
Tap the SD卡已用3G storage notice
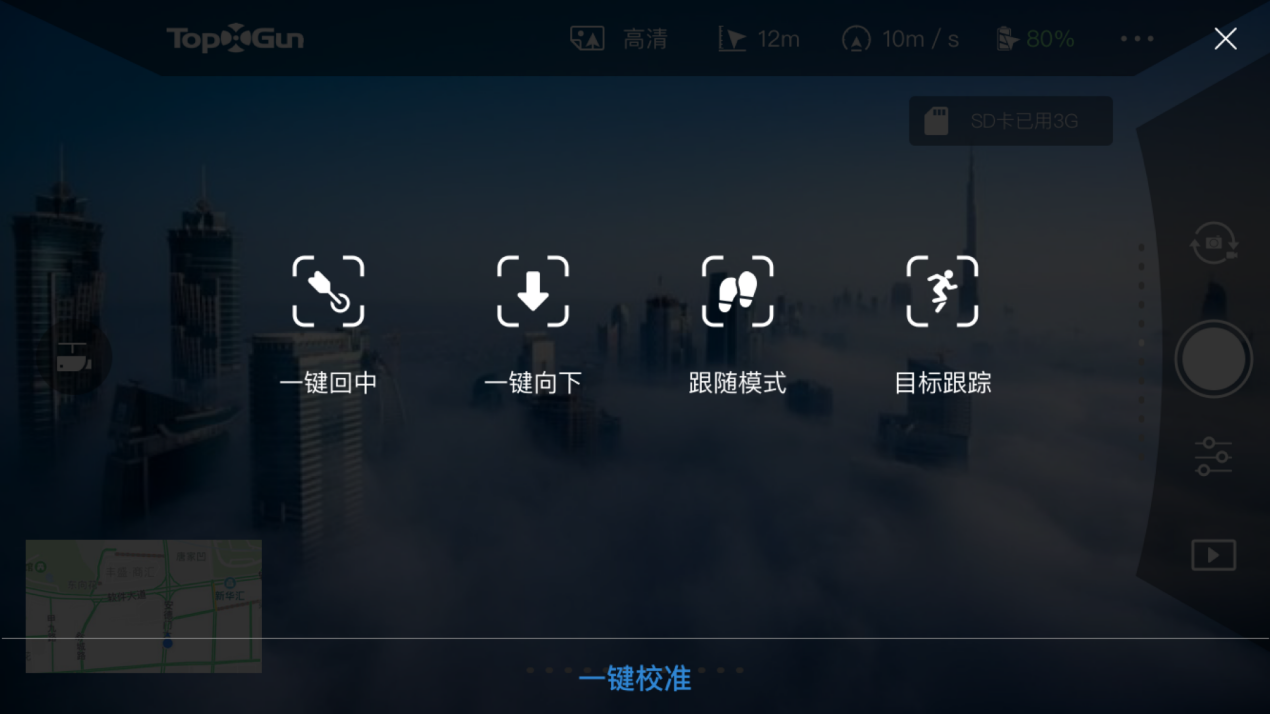tap(1011, 121)
